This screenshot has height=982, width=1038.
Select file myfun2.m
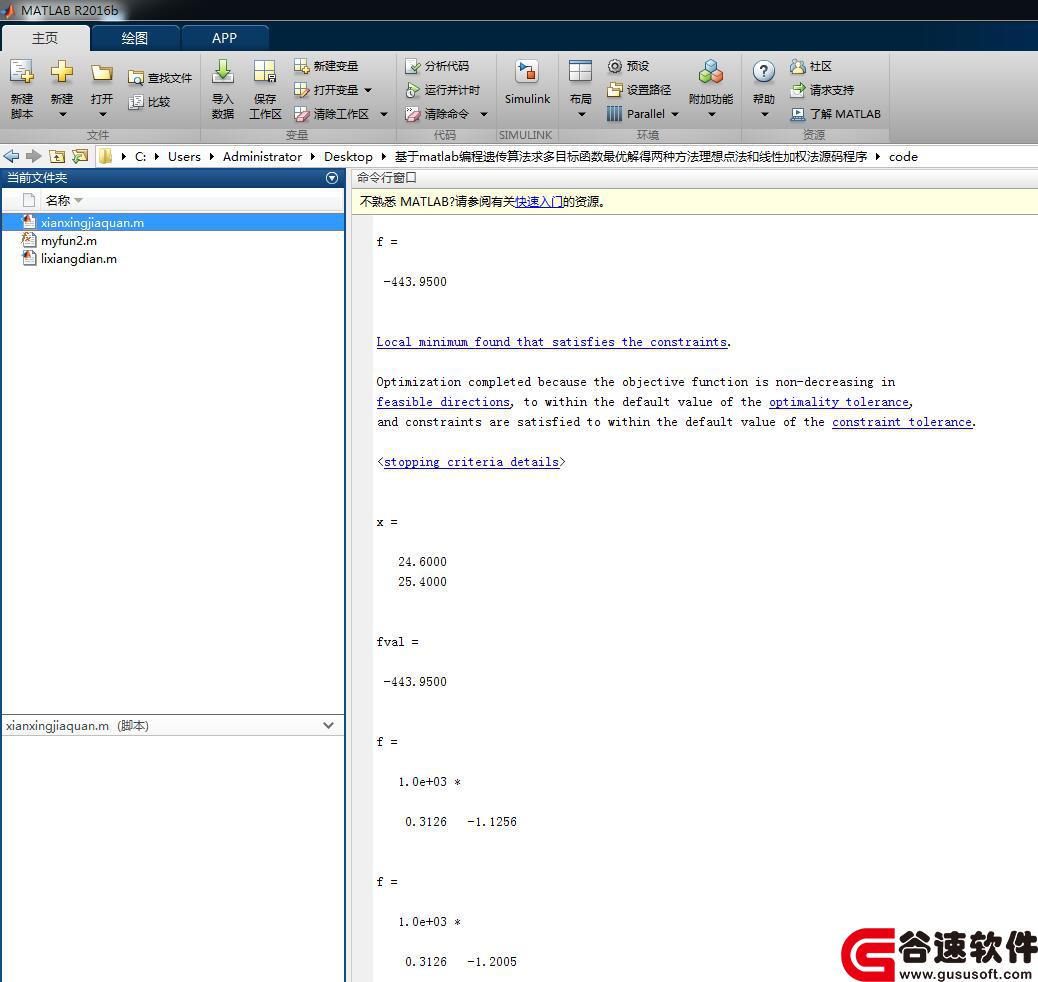click(173, 240)
